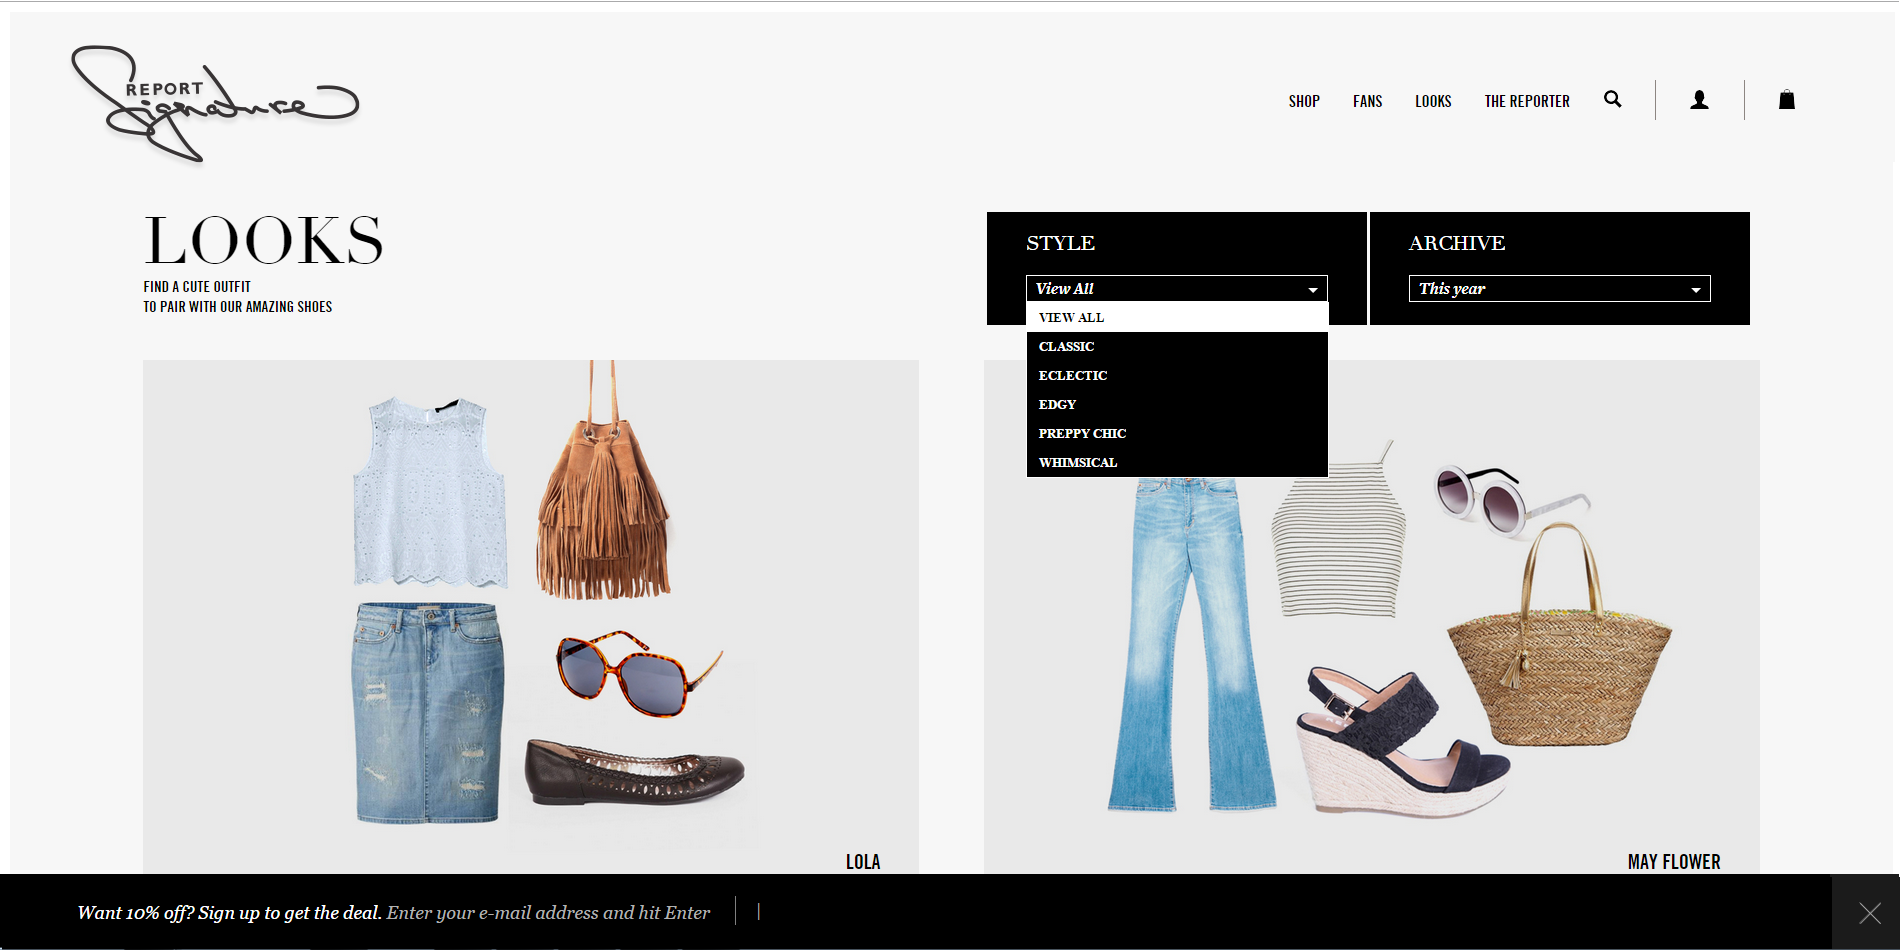Image resolution: width=1900 pixels, height=950 pixels.
Task: Open the search magnifier icon
Action: coord(1612,99)
